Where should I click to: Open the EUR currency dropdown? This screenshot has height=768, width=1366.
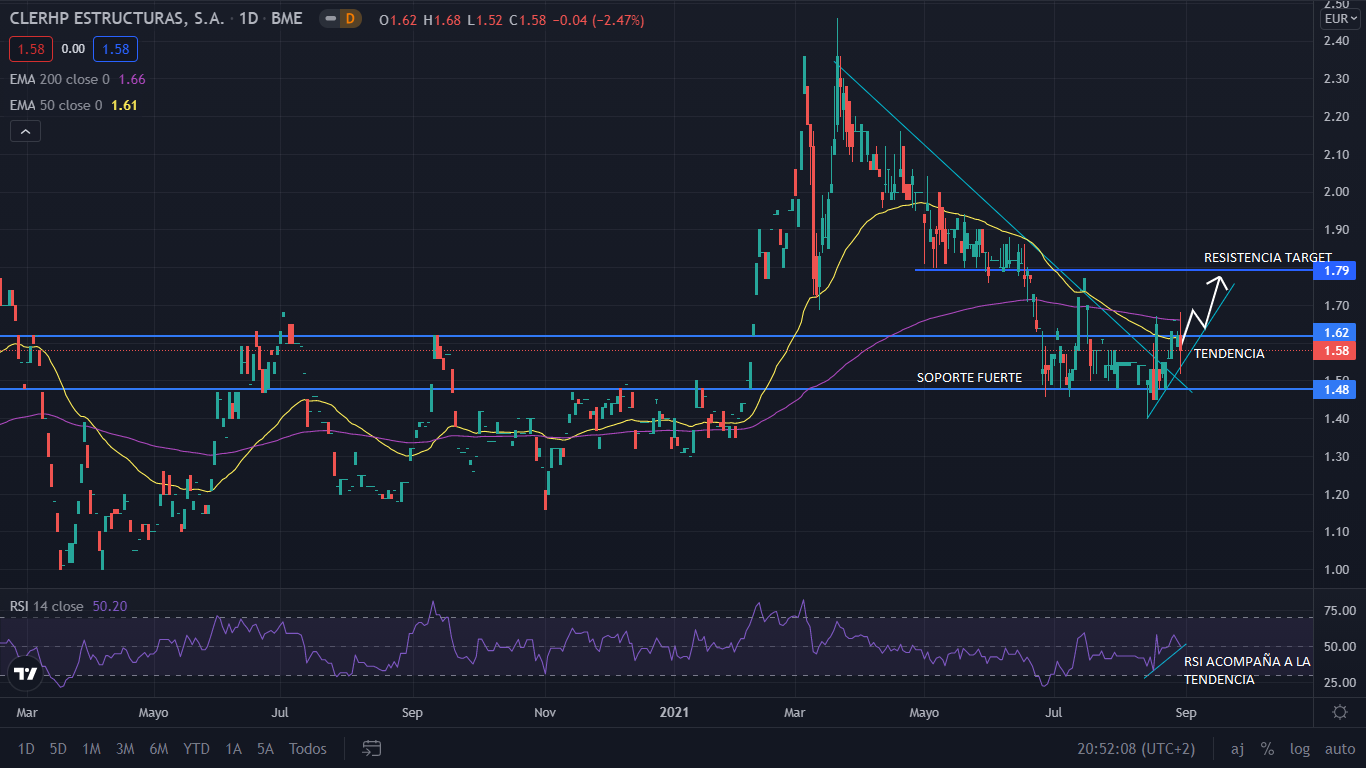(1338, 19)
